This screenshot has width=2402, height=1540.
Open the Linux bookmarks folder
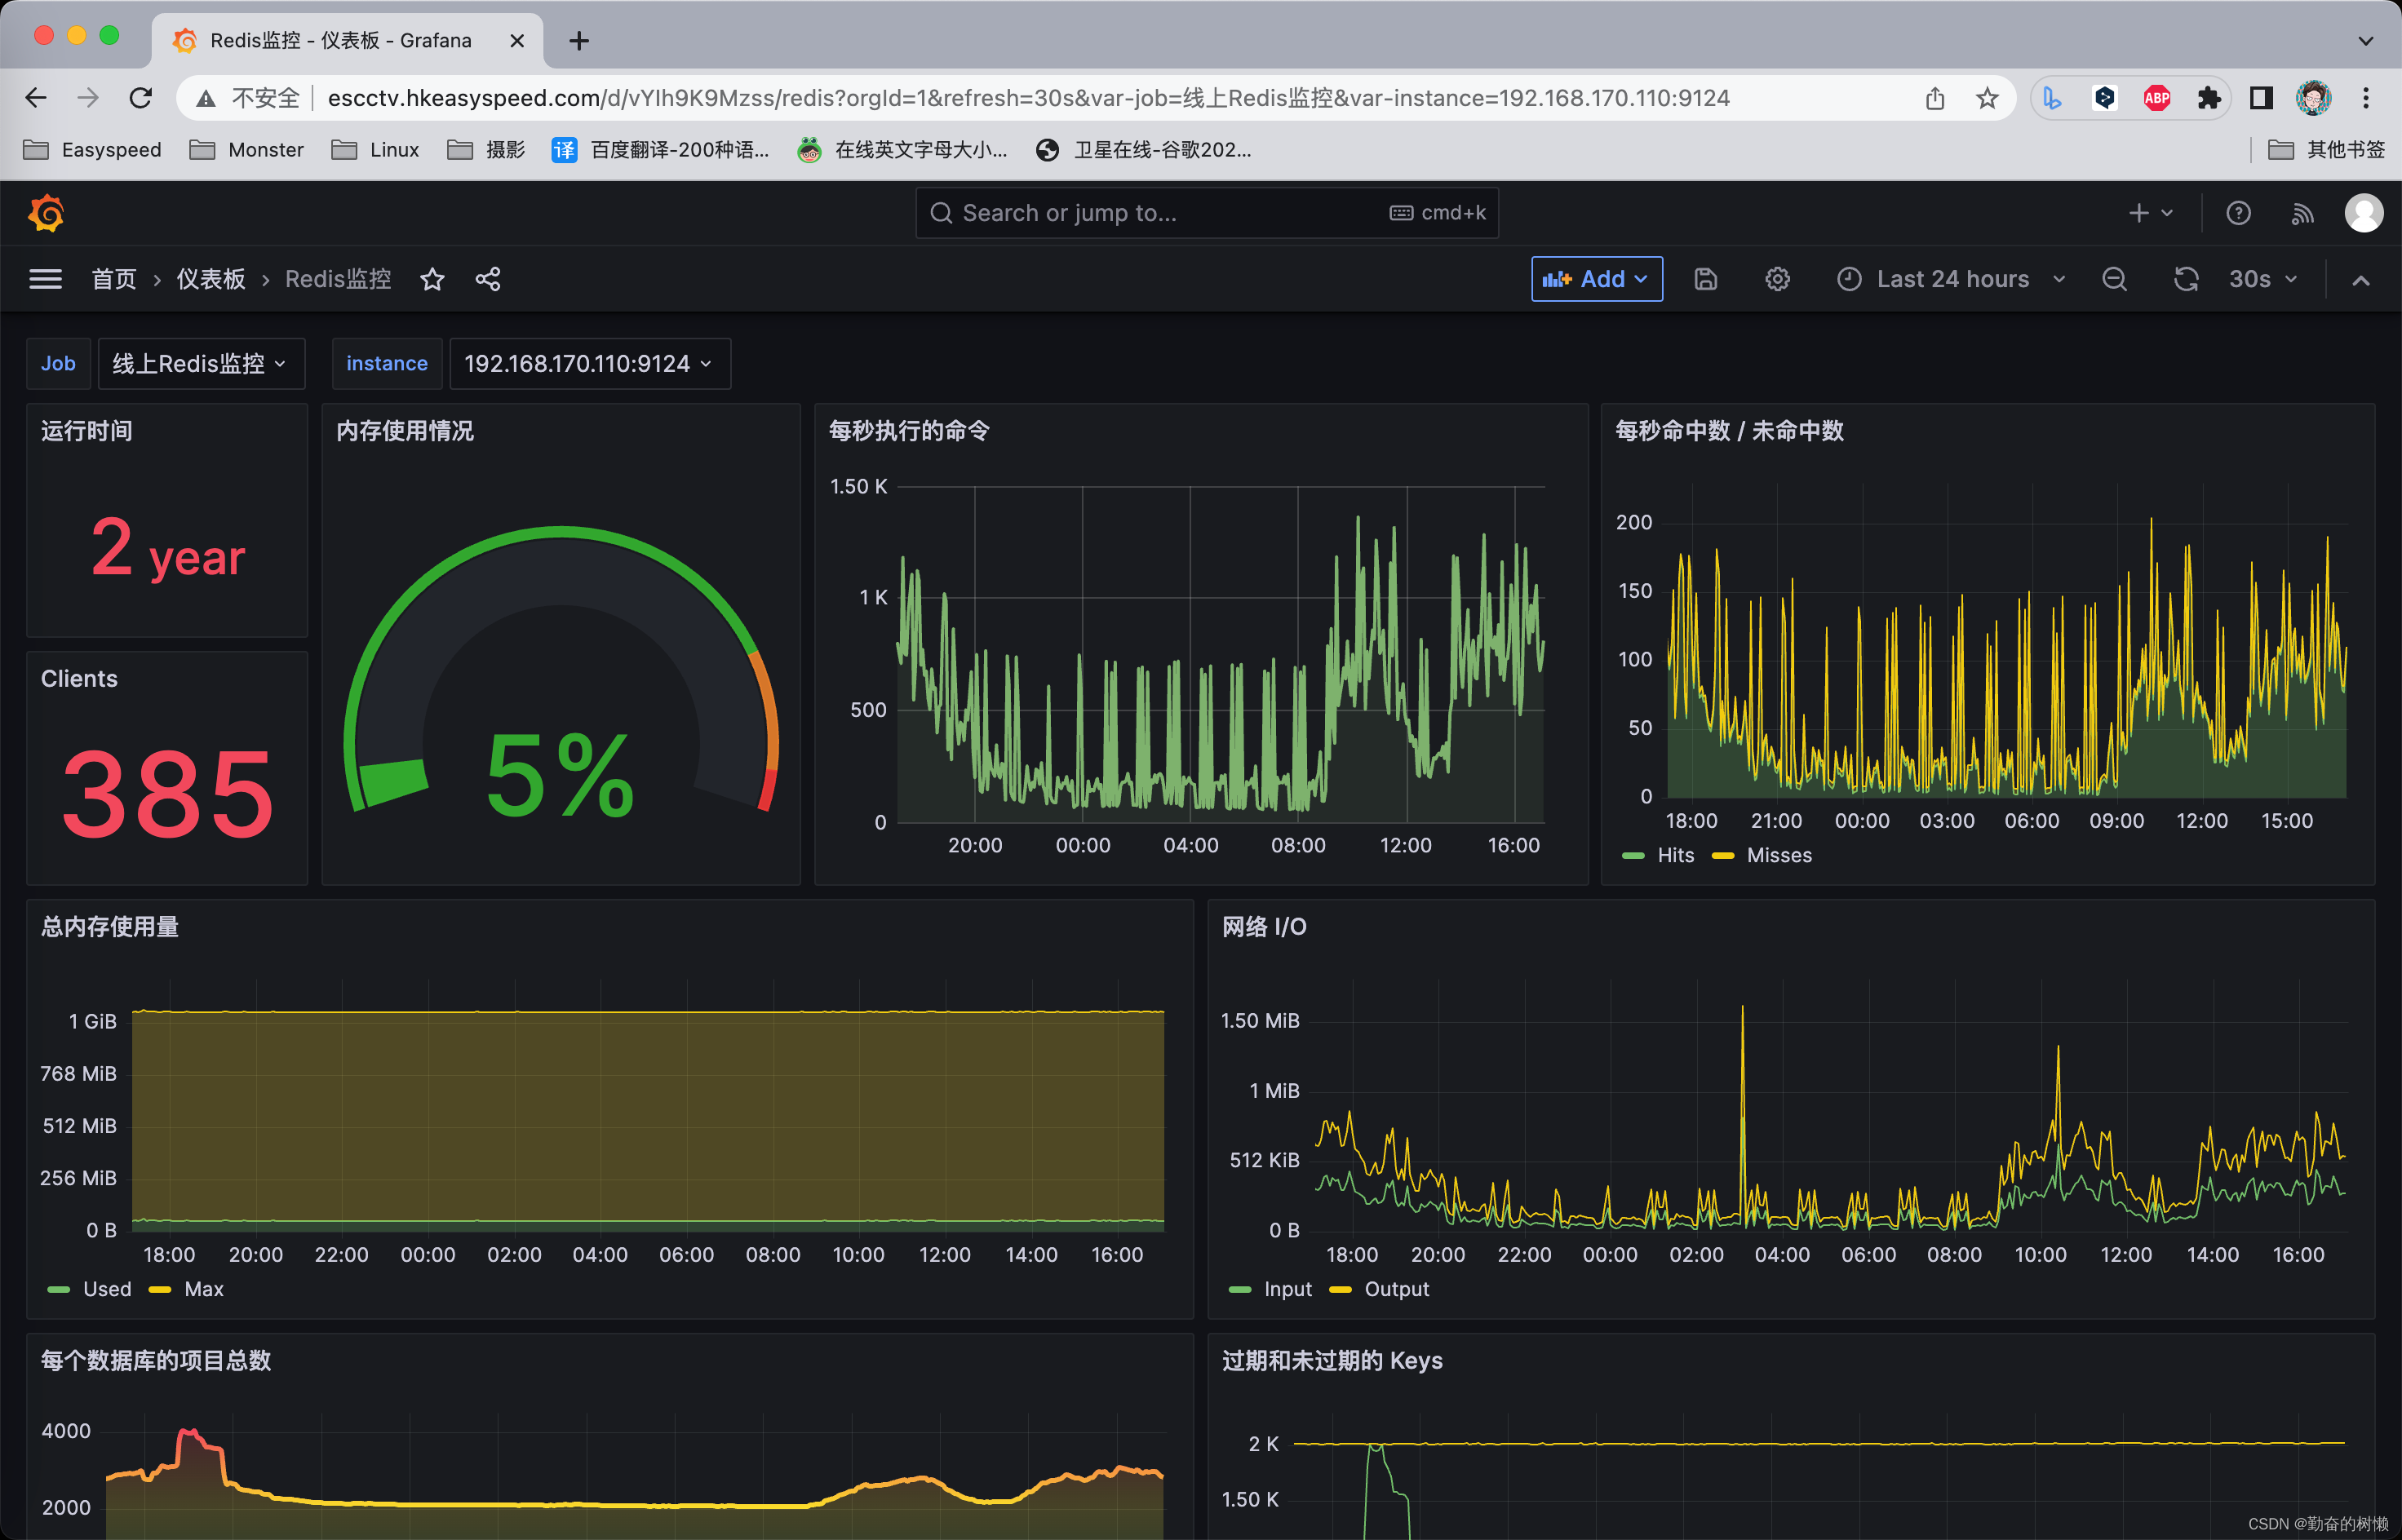(x=375, y=150)
